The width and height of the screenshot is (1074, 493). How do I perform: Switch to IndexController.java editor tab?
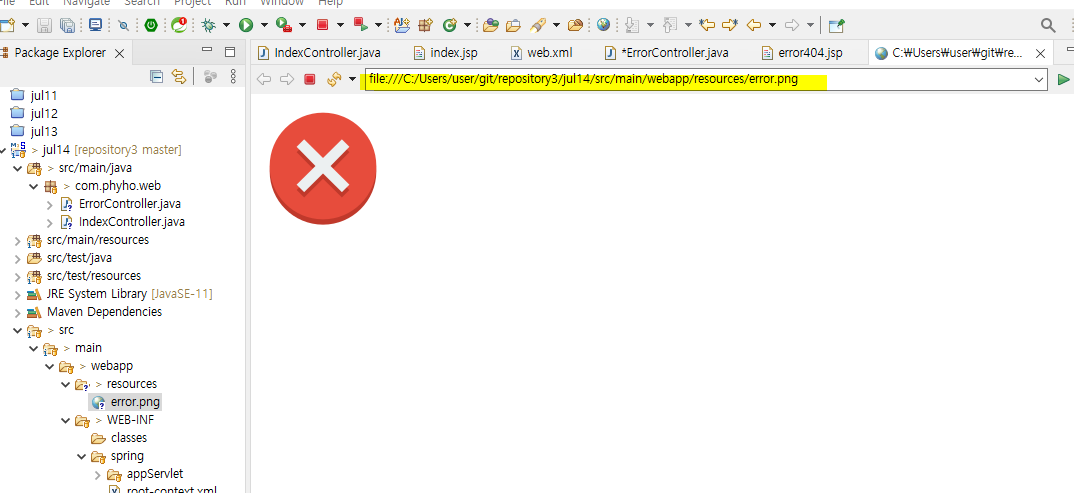click(x=319, y=53)
